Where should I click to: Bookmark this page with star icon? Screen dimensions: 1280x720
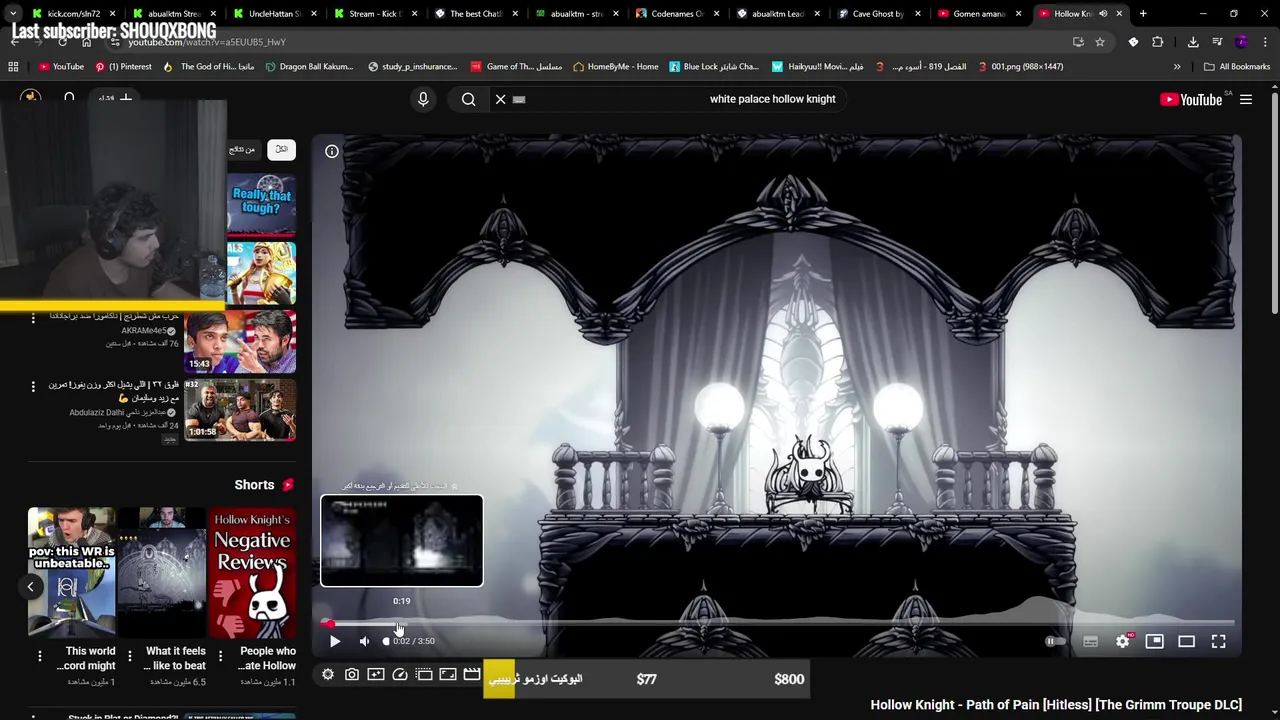point(1100,42)
